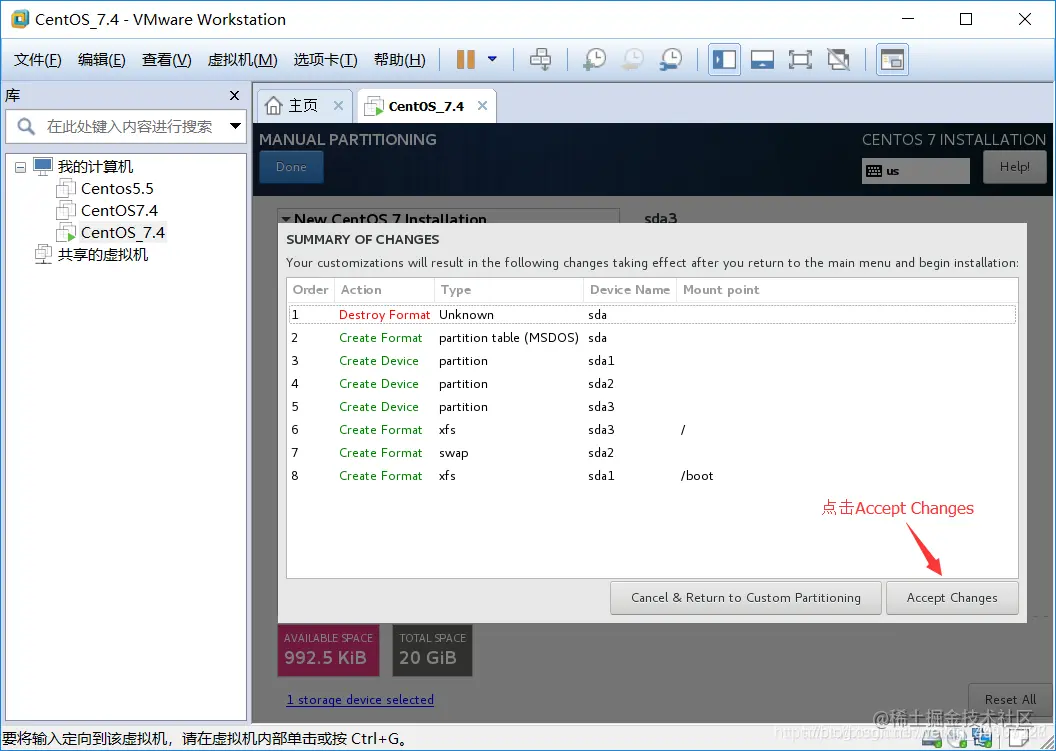Click the hard disk status icon
Image resolution: width=1056 pixels, height=751 pixels.
pyautogui.click(x=933, y=740)
